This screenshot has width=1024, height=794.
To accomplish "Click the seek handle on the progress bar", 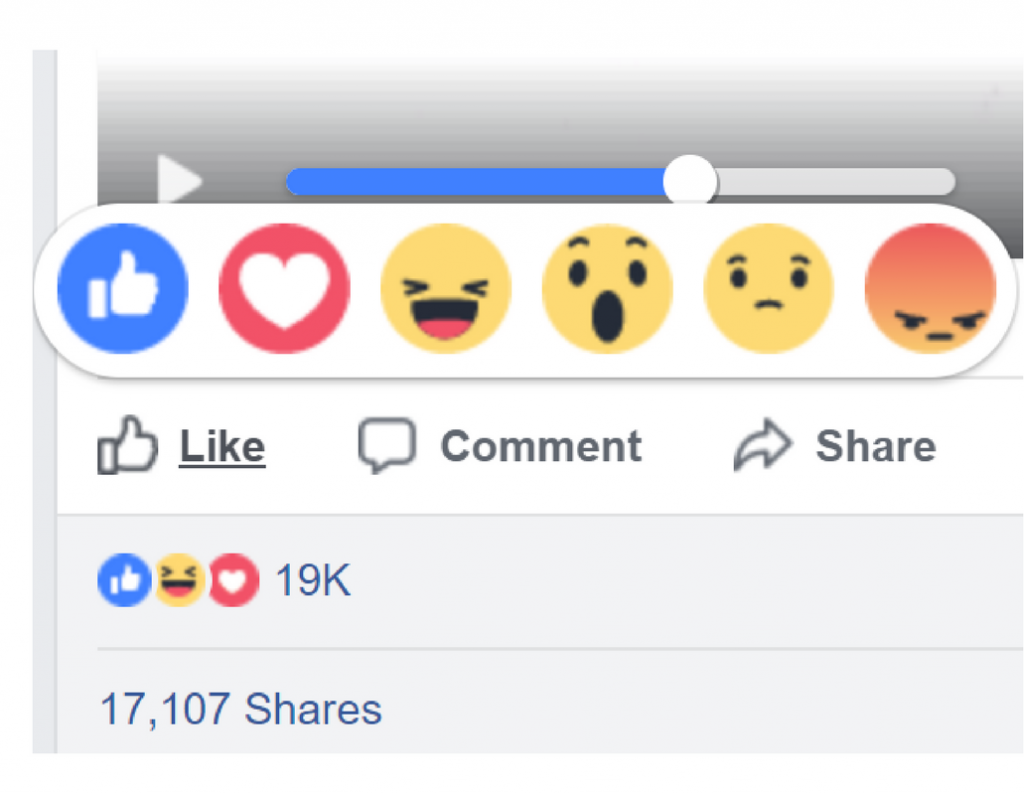I will [690, 180].
